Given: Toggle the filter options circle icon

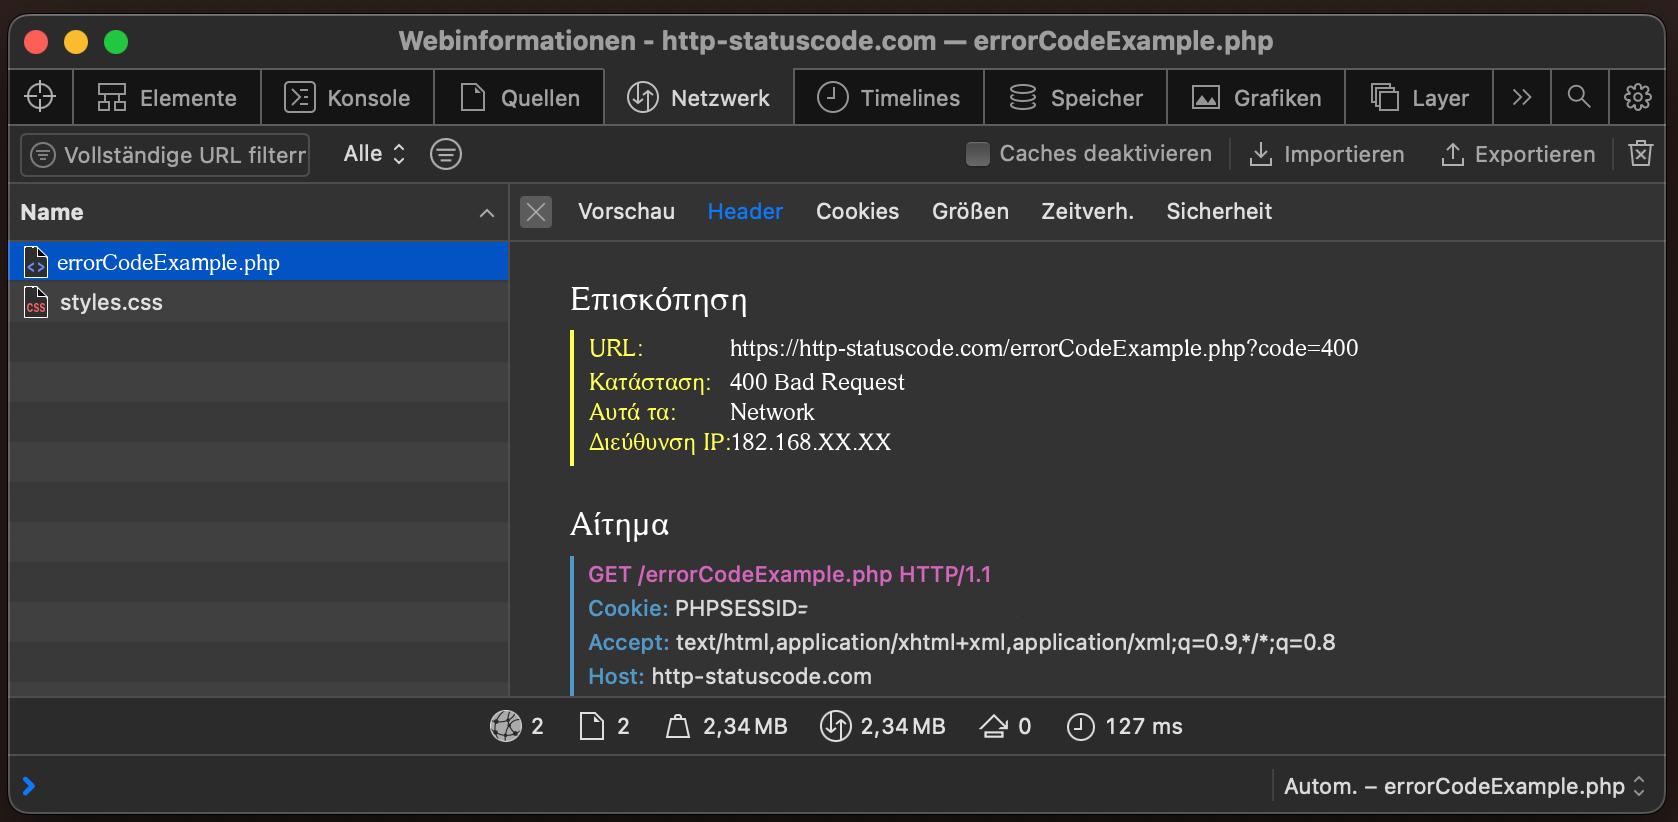Looking at the screenshot, I should click(x=446, y=154).
